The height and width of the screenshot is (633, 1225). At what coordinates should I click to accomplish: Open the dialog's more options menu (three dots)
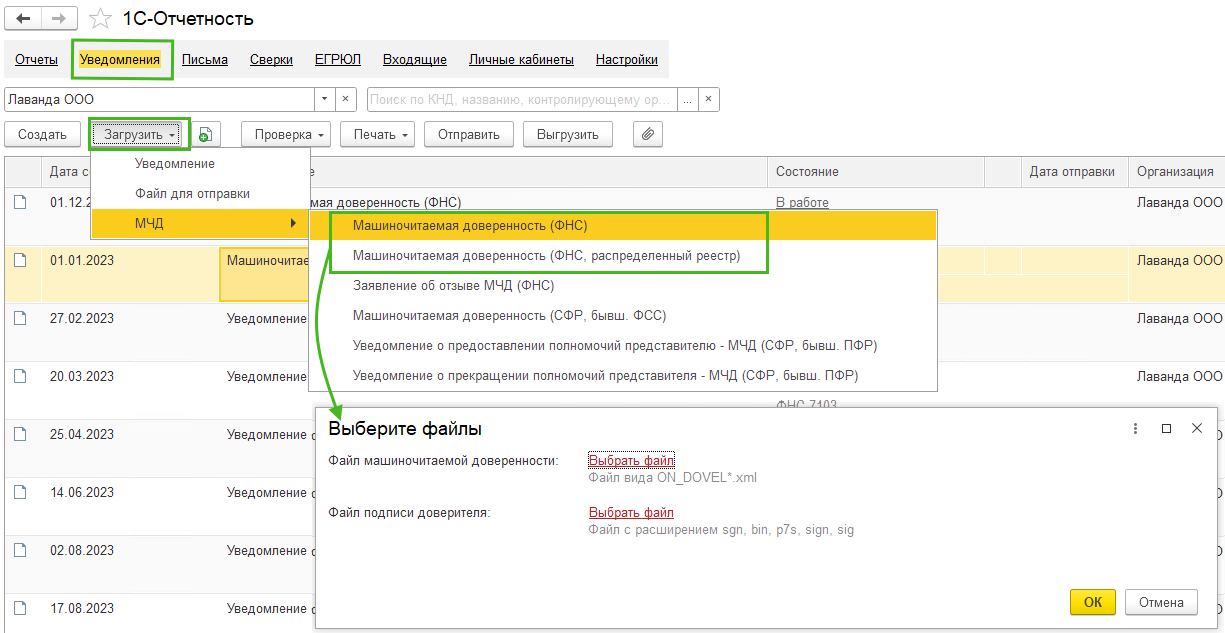click(1135, 428)
